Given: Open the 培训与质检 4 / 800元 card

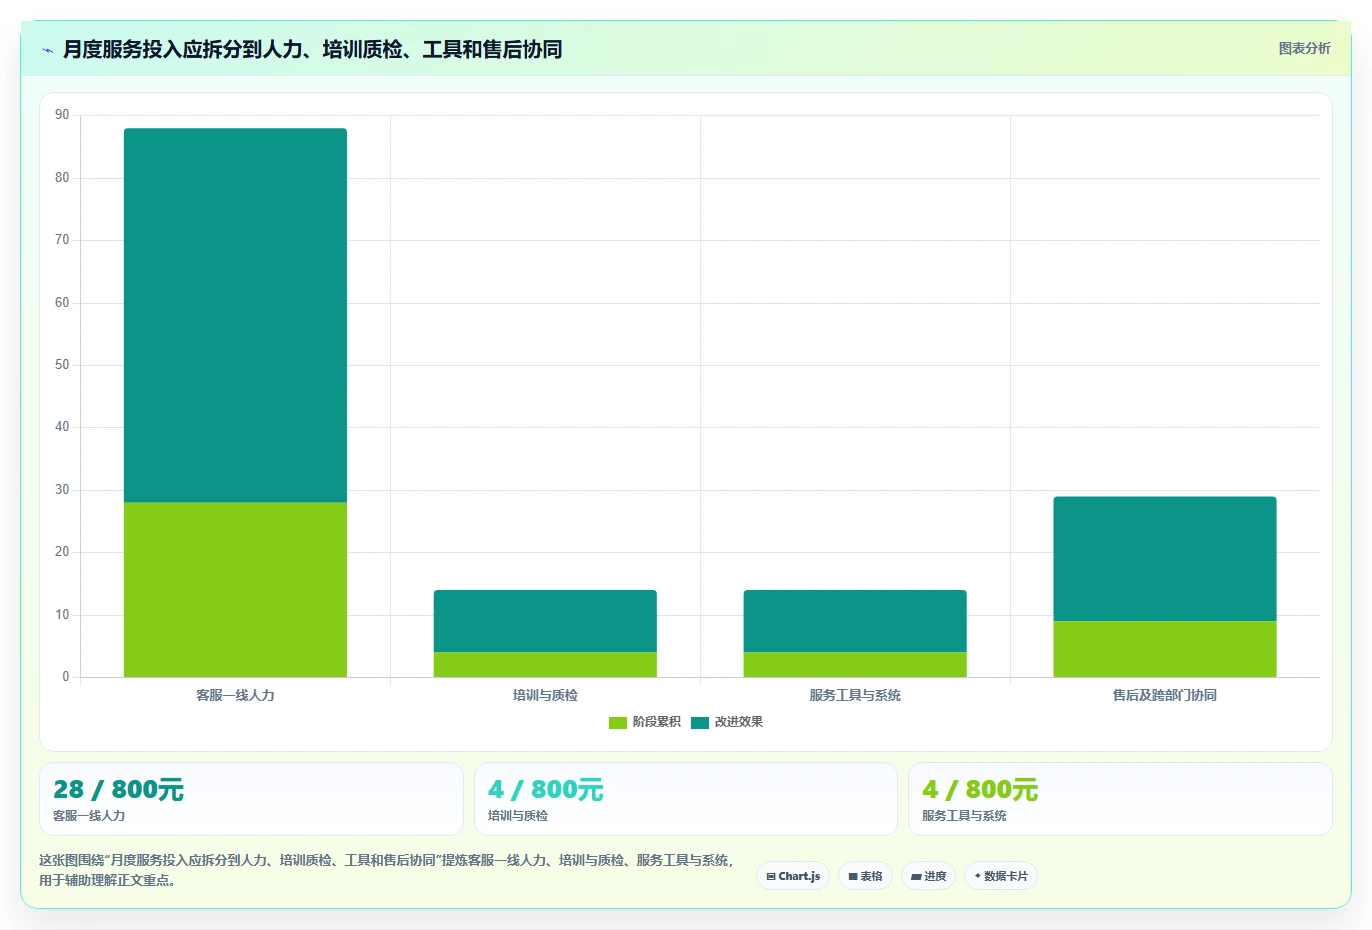Looking at the screenshot, I should coord(685,799).
